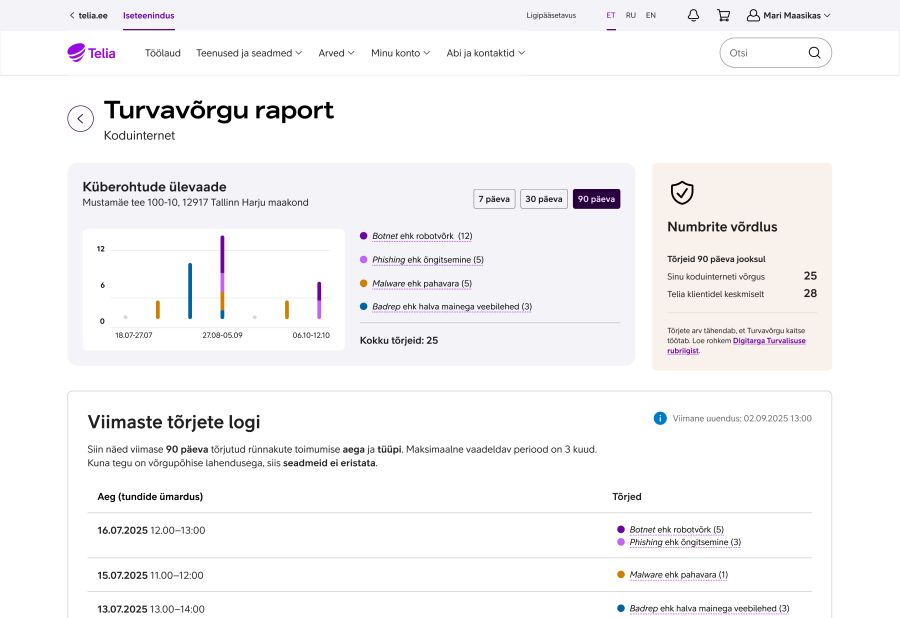Select the 90 päeva period
This screenshot has width=900, height=618.
596,199
